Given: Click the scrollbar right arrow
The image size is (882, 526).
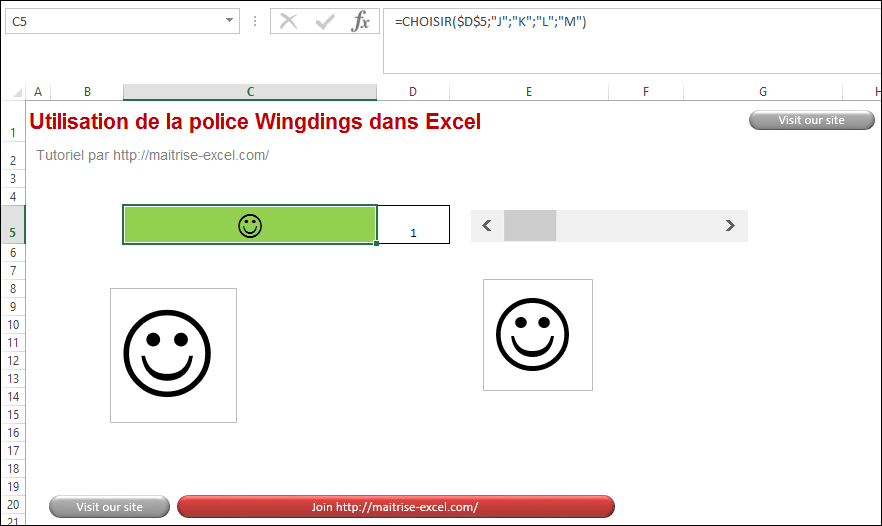Looking at the screenshot, I should click(730, 226).
